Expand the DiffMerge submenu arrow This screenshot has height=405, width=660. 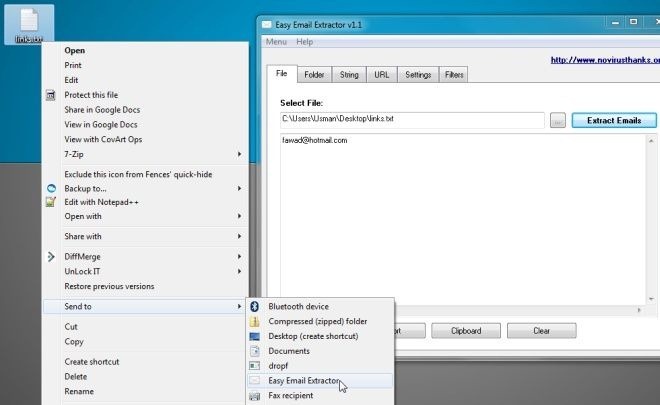point(240,256)
